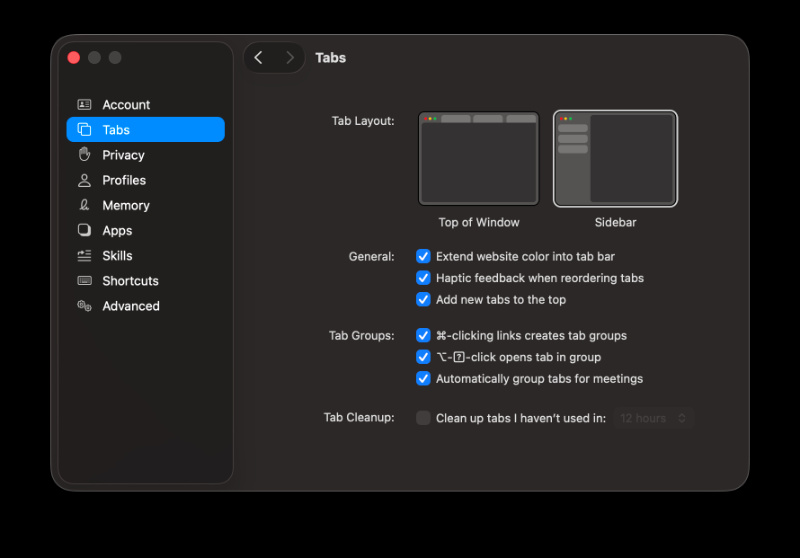Click the Sidebar layout label
800x558 pixels.
click(615, 222)
